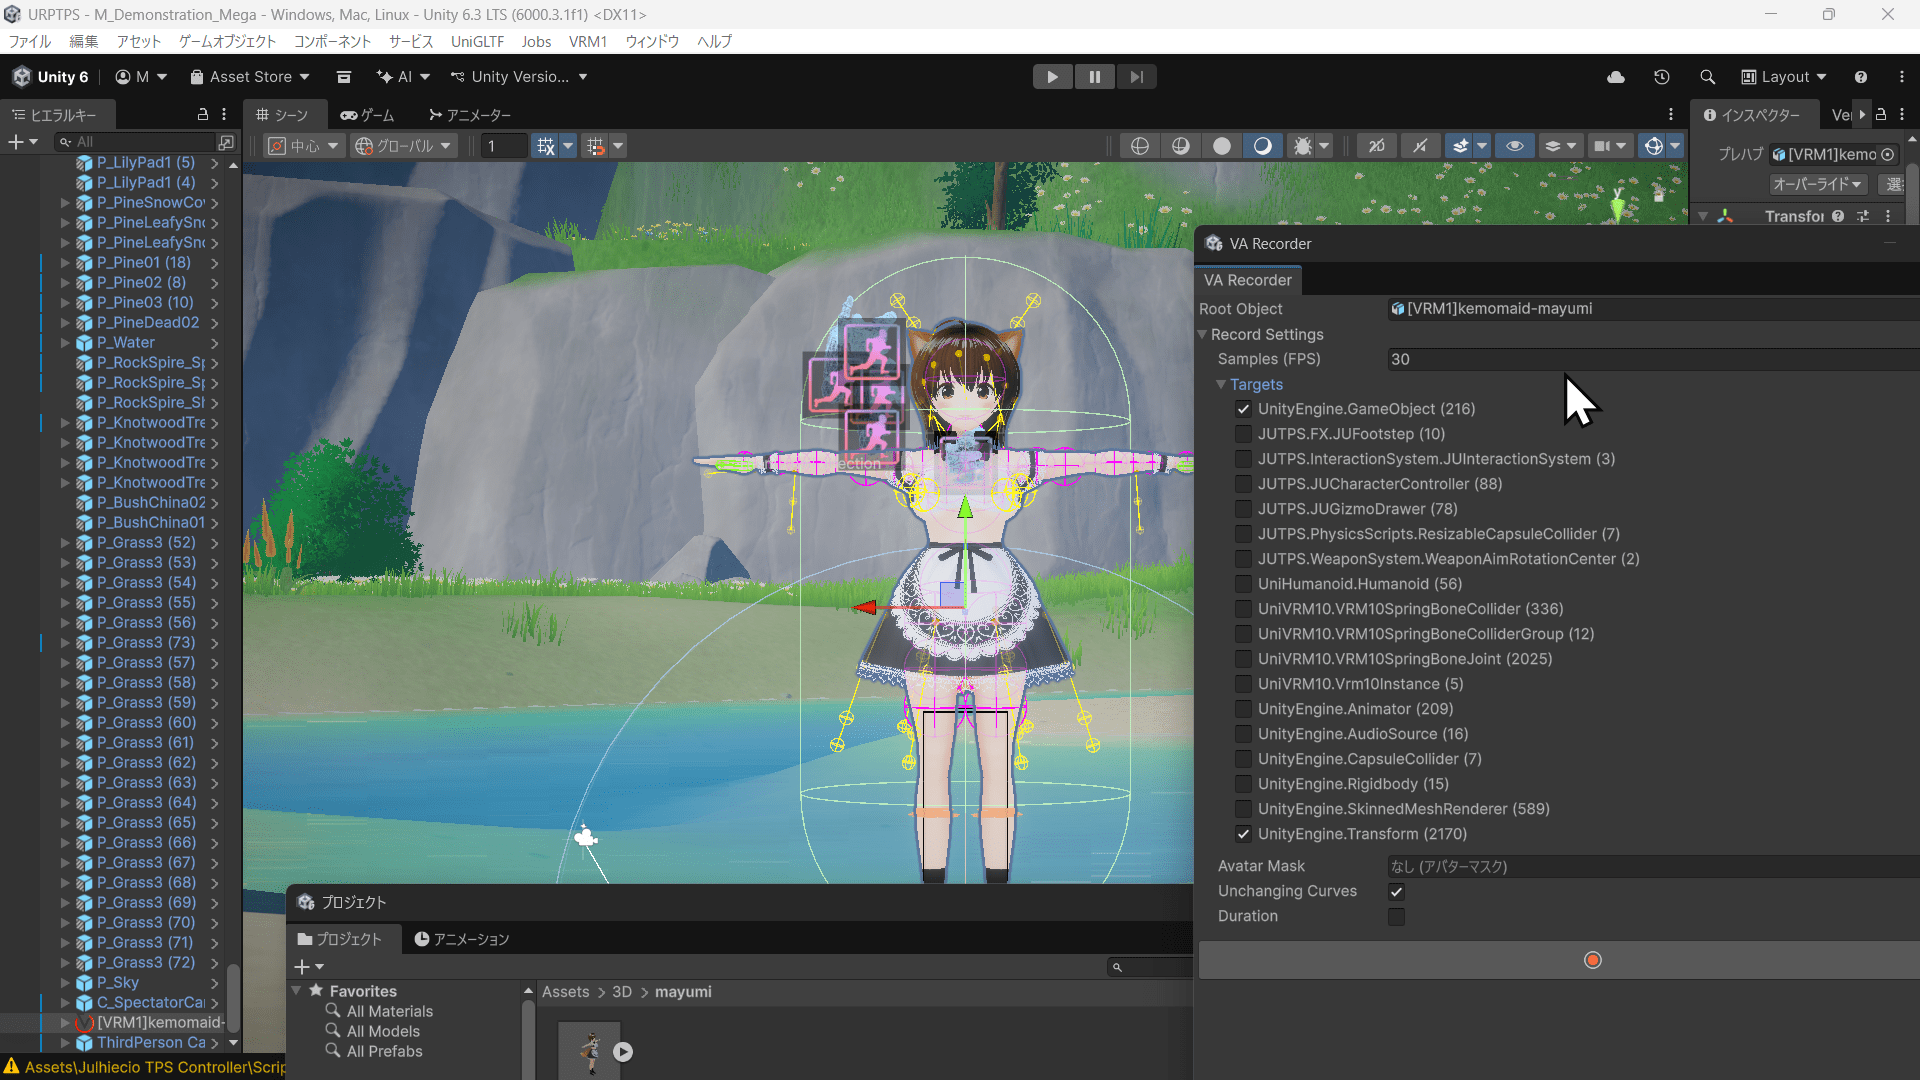This screenshot has width=1920, height=1080.
Task: Open the Undo History icon
Action: (x=1662, y=77)
